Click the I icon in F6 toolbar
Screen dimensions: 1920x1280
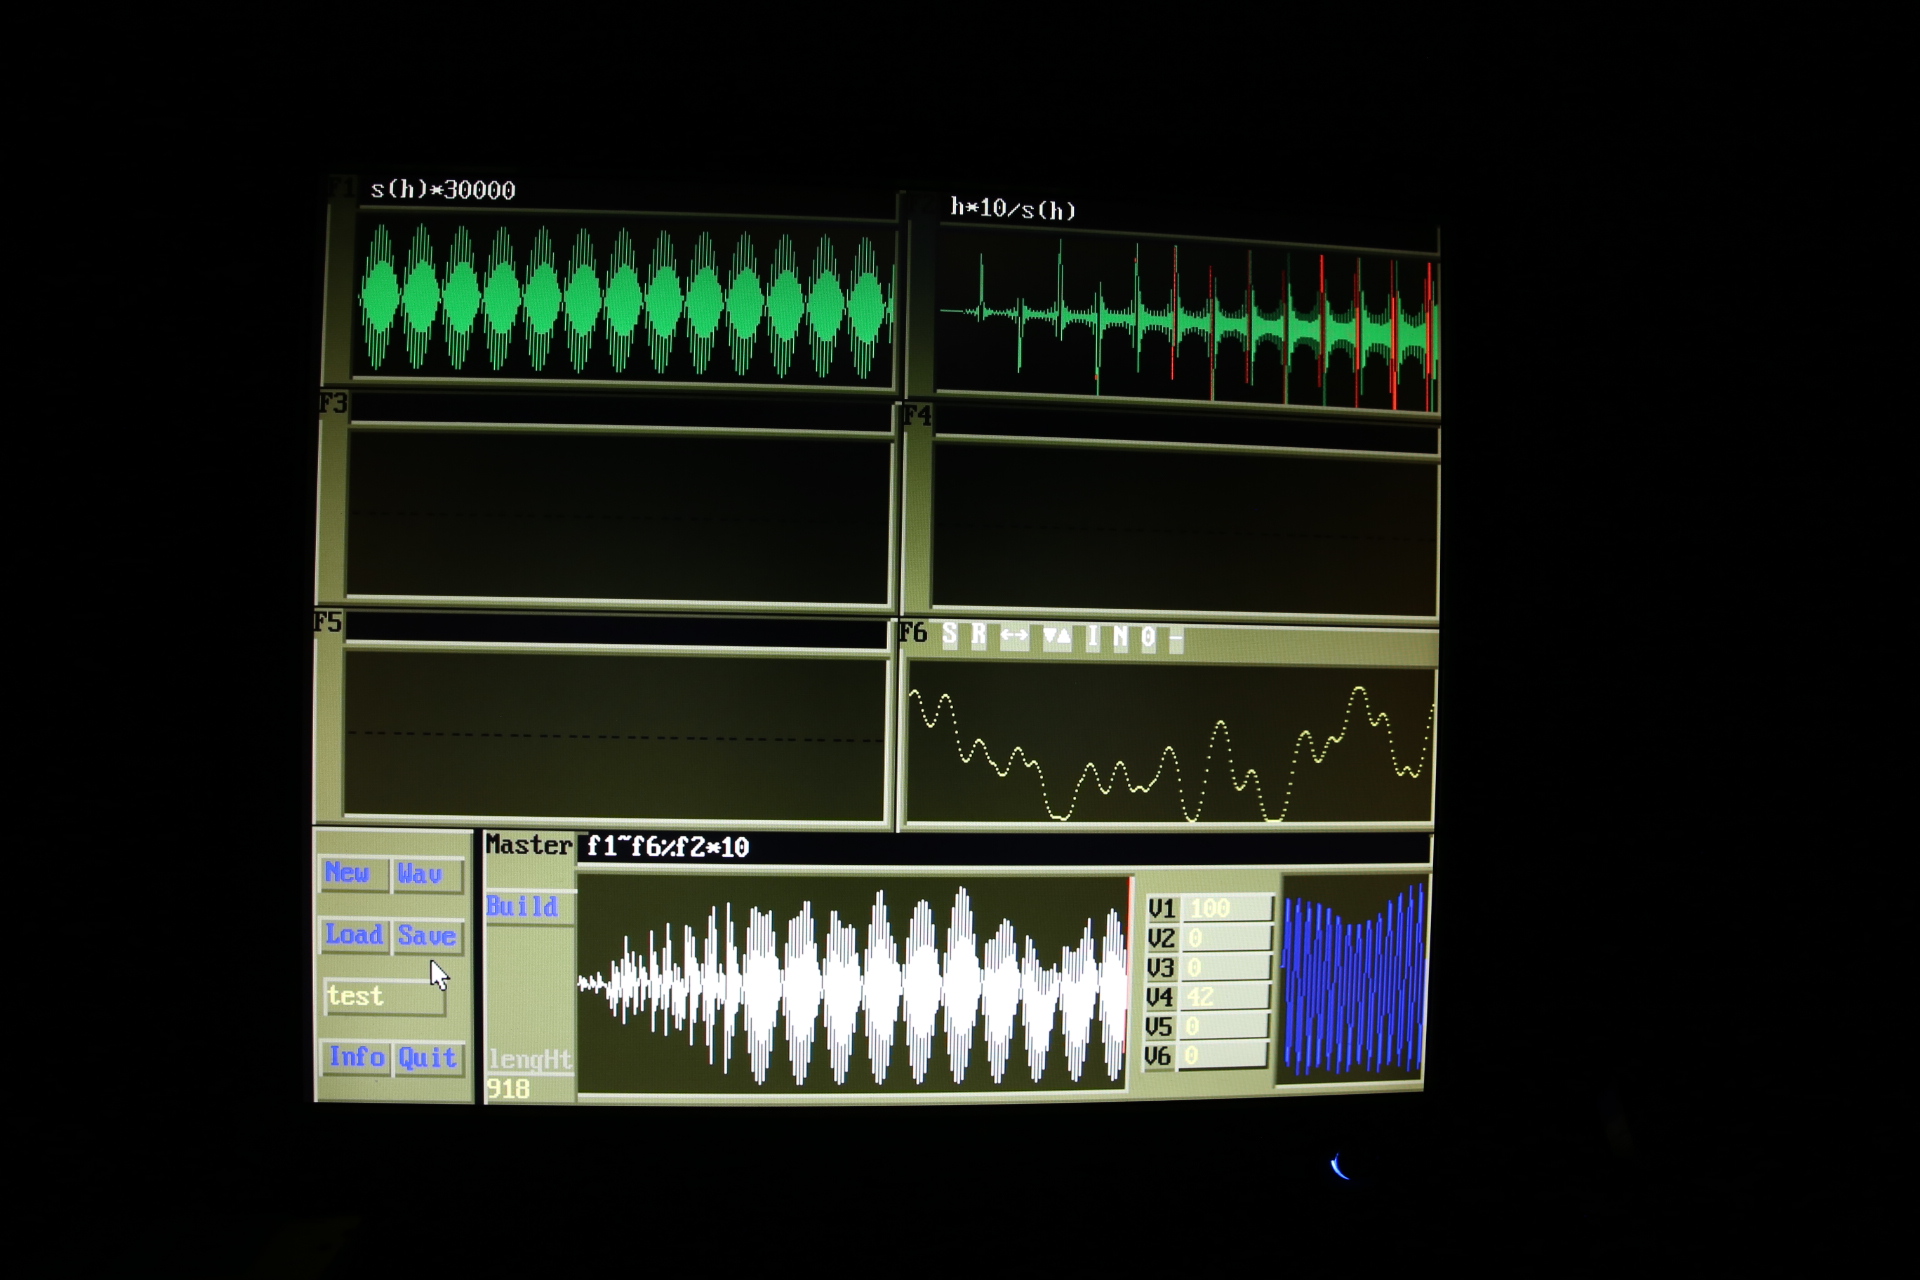[x=1093, y=637]
